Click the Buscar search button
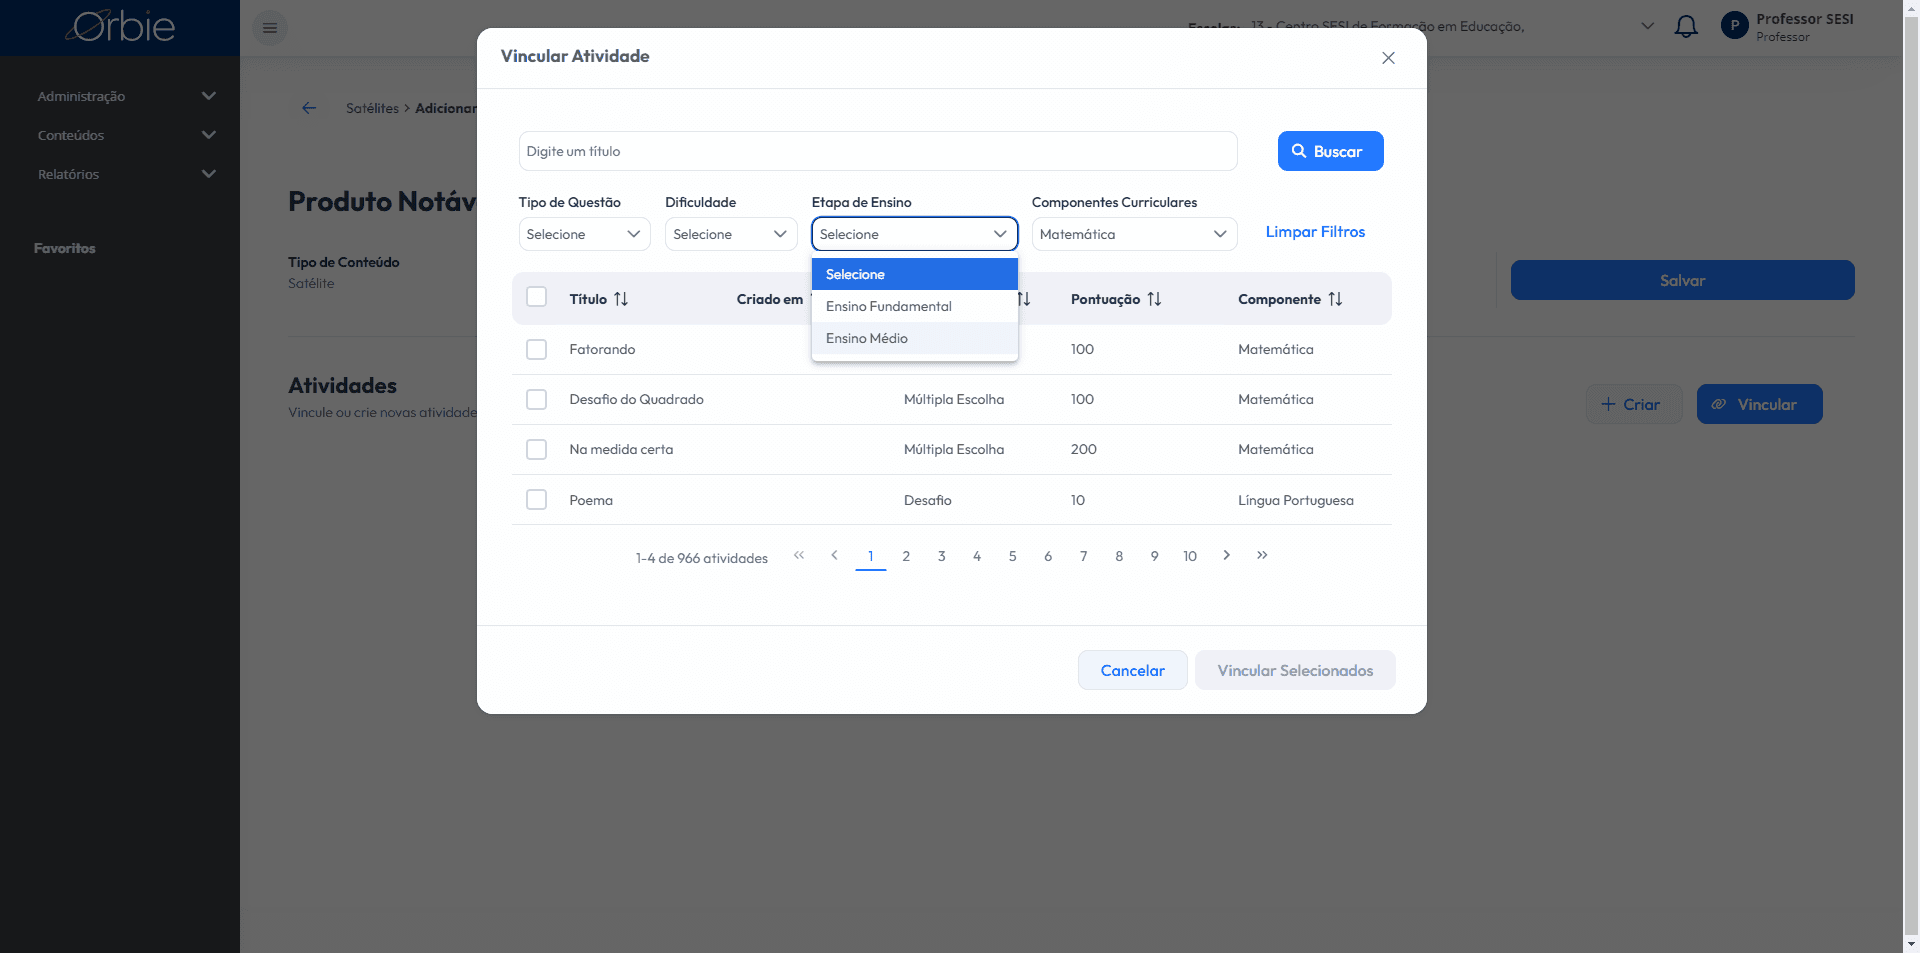This screenshot has height=953, width=1920. tap(1330, 151)
